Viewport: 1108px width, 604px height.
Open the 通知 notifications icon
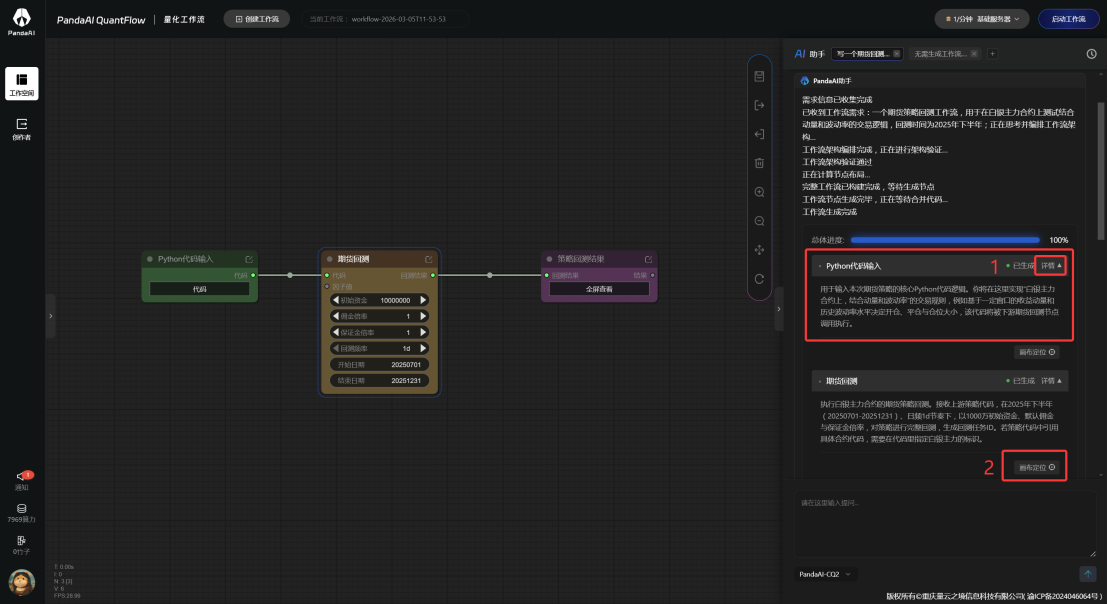pyautogui.click(x=22, y=480)
